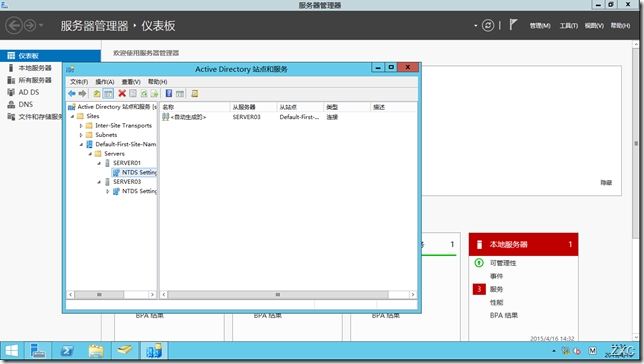The width and height of the screenshot is (644, 364).
Task: Open Server Manager navigation history dropdown
Action: point(41,25)
